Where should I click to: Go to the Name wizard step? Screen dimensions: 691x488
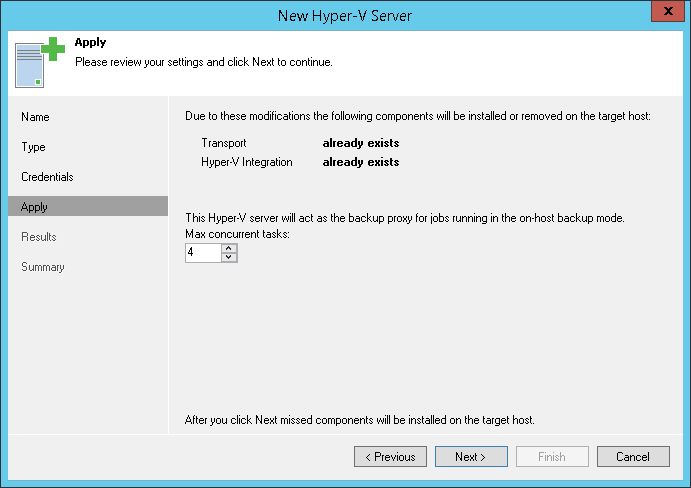[36, 117]
